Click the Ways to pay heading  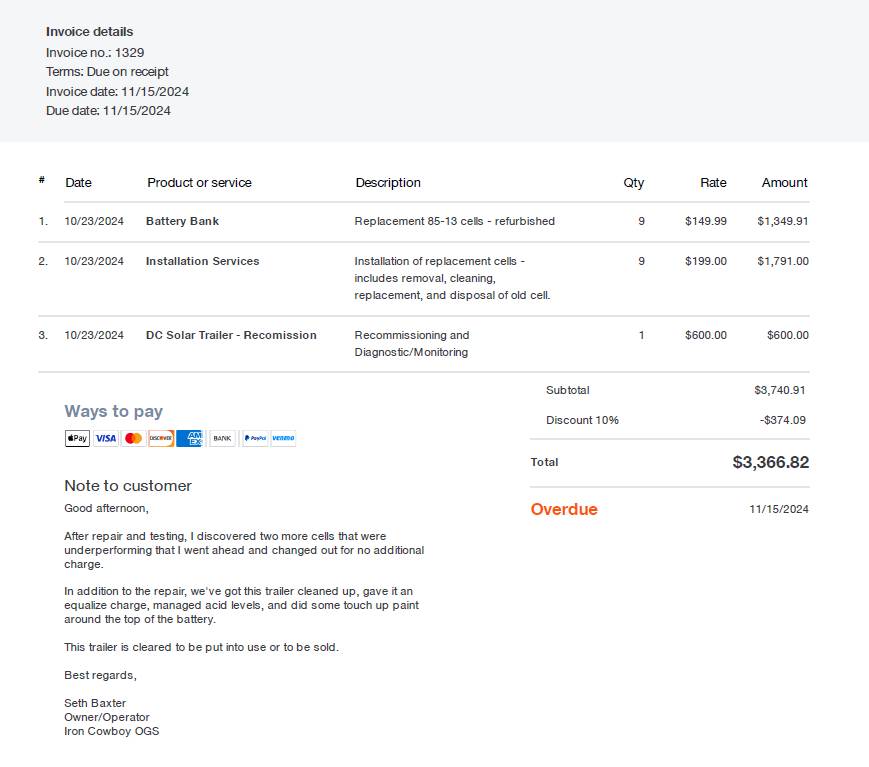(x=113, y=411)
